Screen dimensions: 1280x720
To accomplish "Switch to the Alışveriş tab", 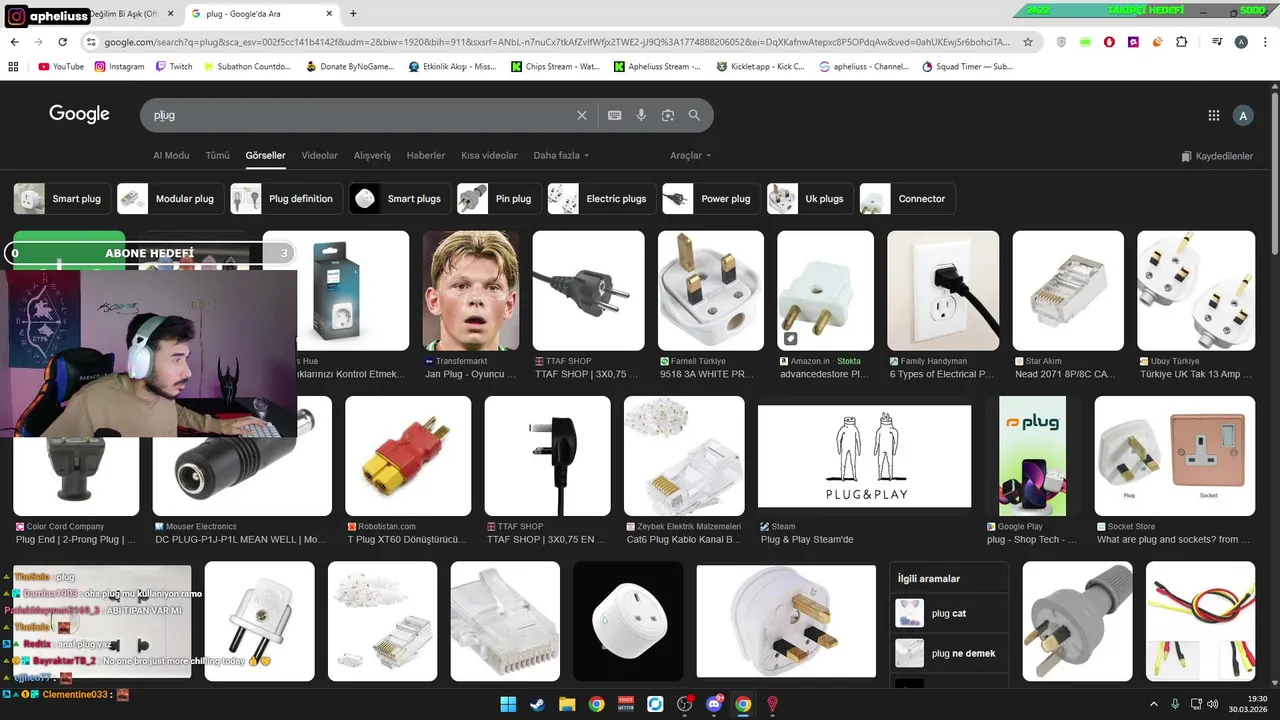I will coord(372,155).
